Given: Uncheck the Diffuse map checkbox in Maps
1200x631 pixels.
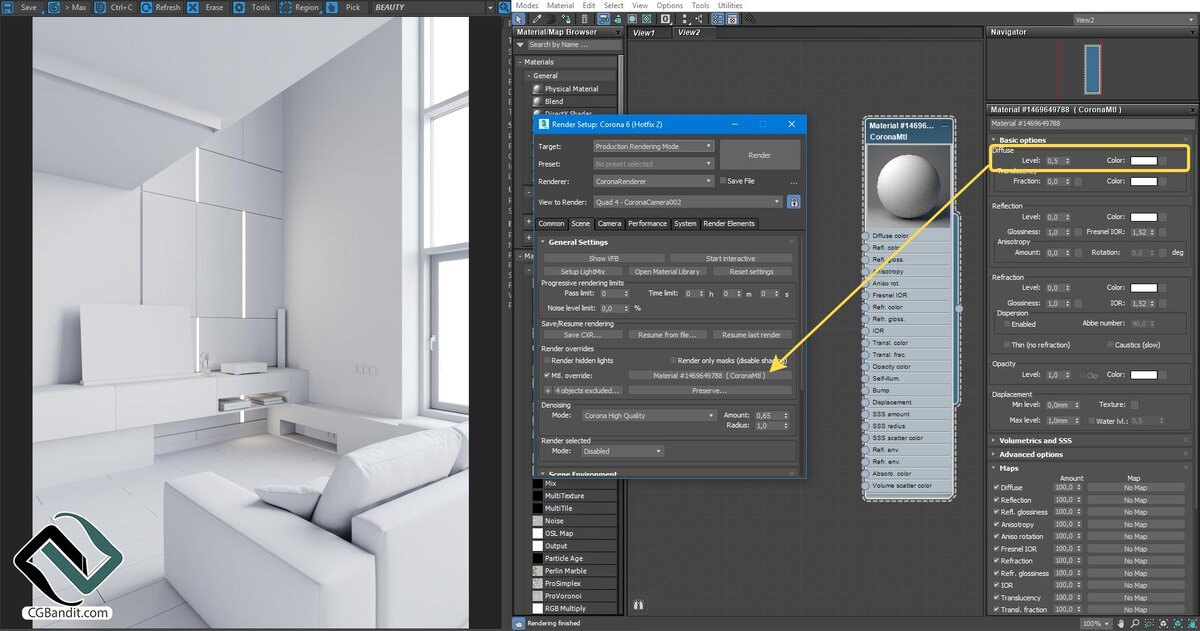Looking at the screenshot, I should [x=997, y=488].
